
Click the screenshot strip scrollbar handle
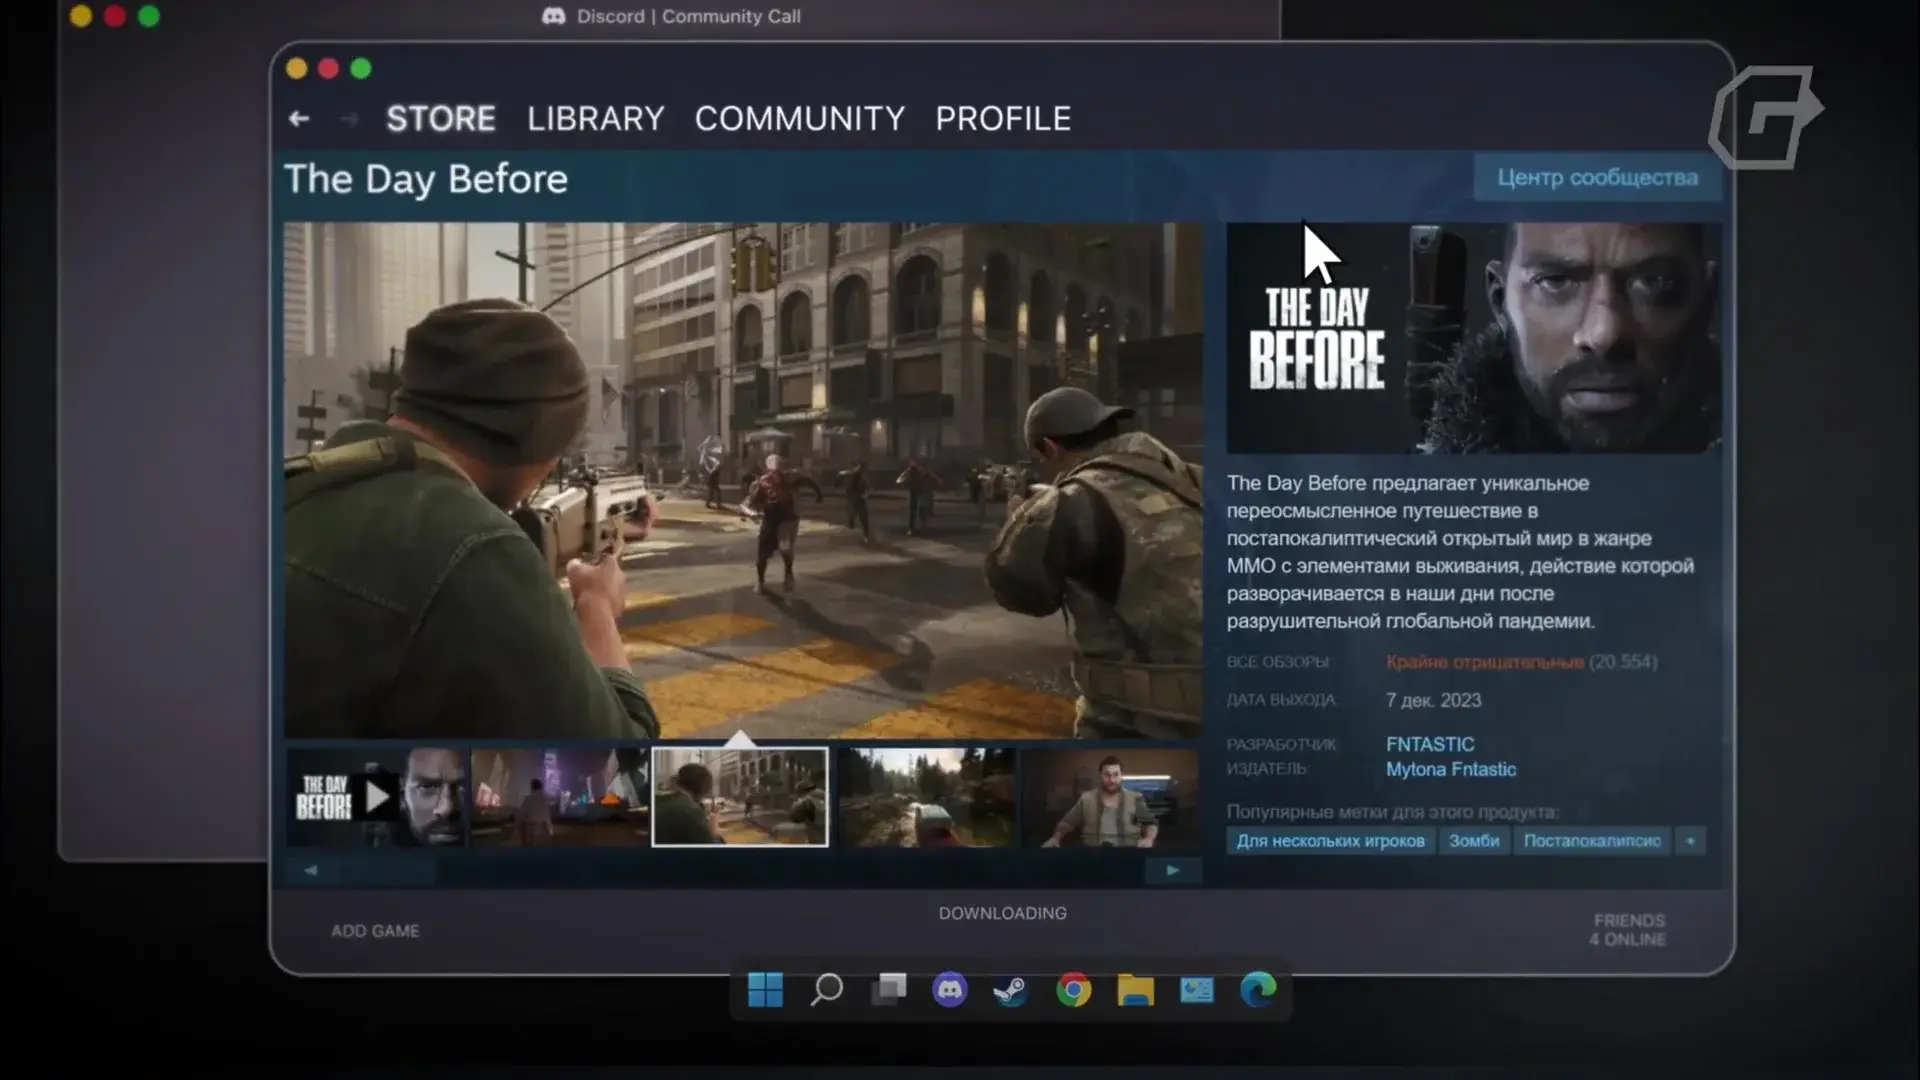click(x=386, y=871)
